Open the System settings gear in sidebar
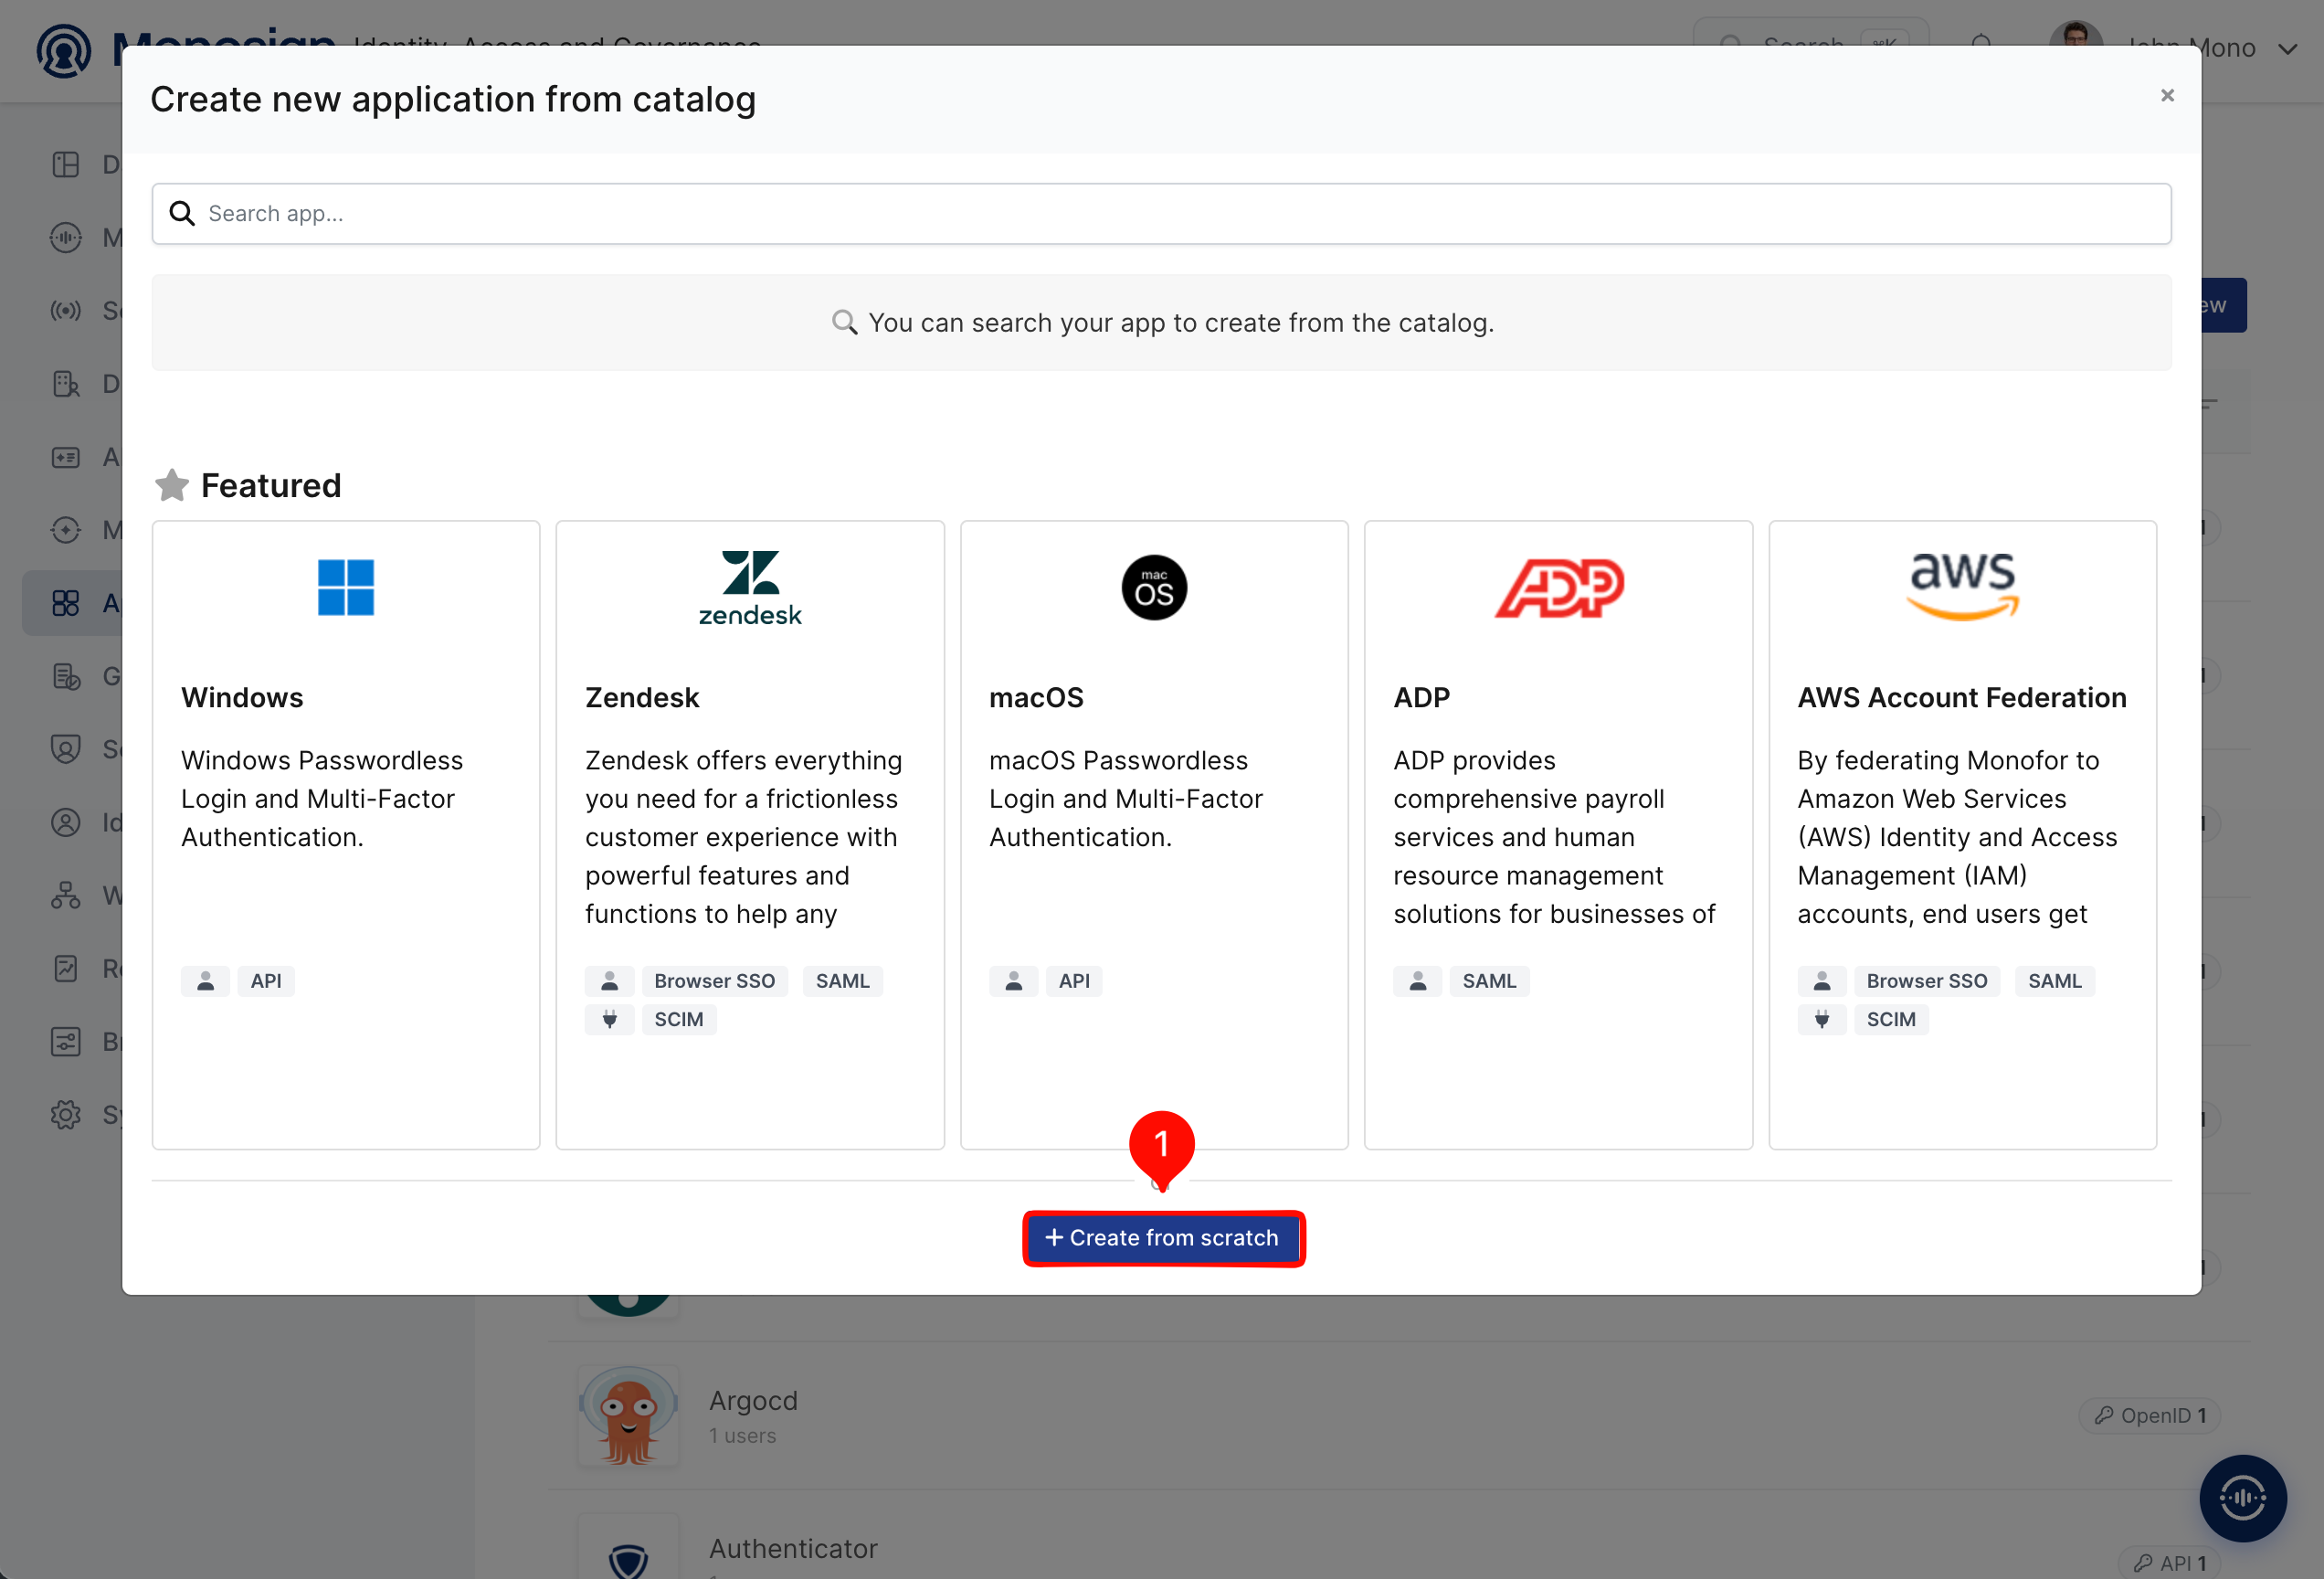Viewport: 2324px width, 1579px height. [x=66, y=1114]
